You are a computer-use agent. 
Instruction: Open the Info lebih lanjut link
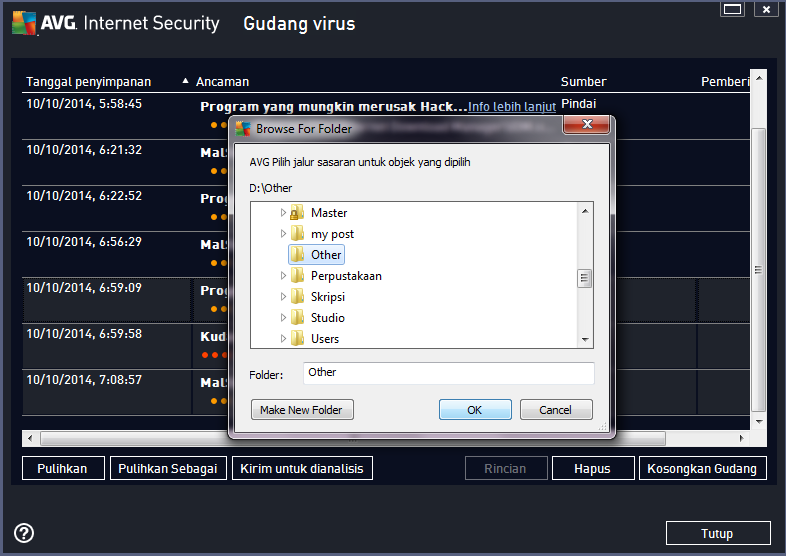[512, 107]
